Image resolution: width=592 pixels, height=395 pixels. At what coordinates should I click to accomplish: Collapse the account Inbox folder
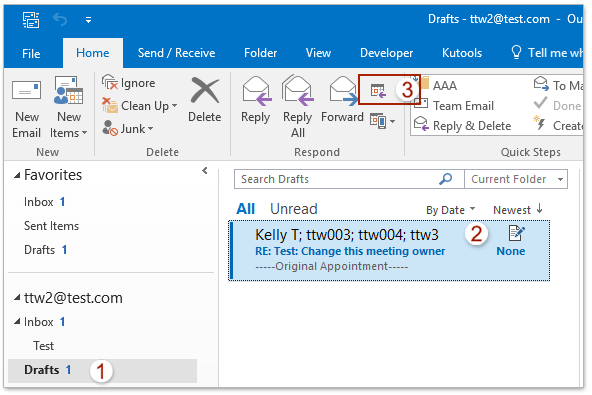click(x=17, y=322)
